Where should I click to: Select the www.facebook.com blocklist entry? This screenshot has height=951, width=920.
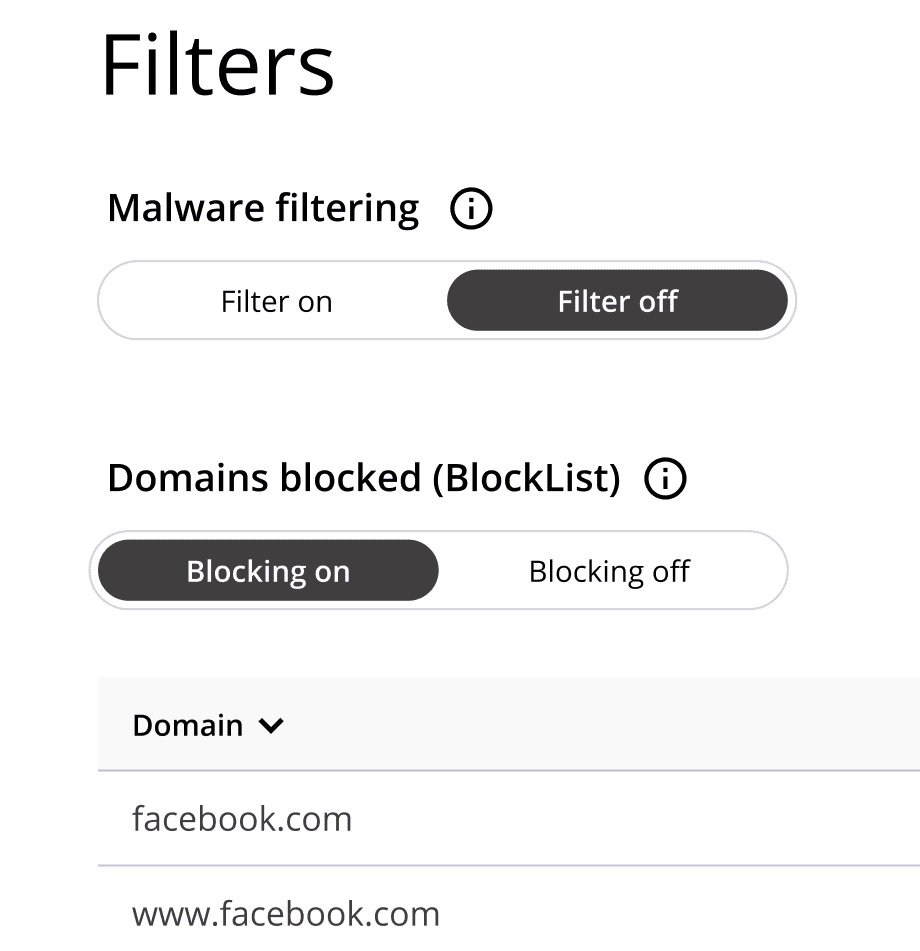286,913
